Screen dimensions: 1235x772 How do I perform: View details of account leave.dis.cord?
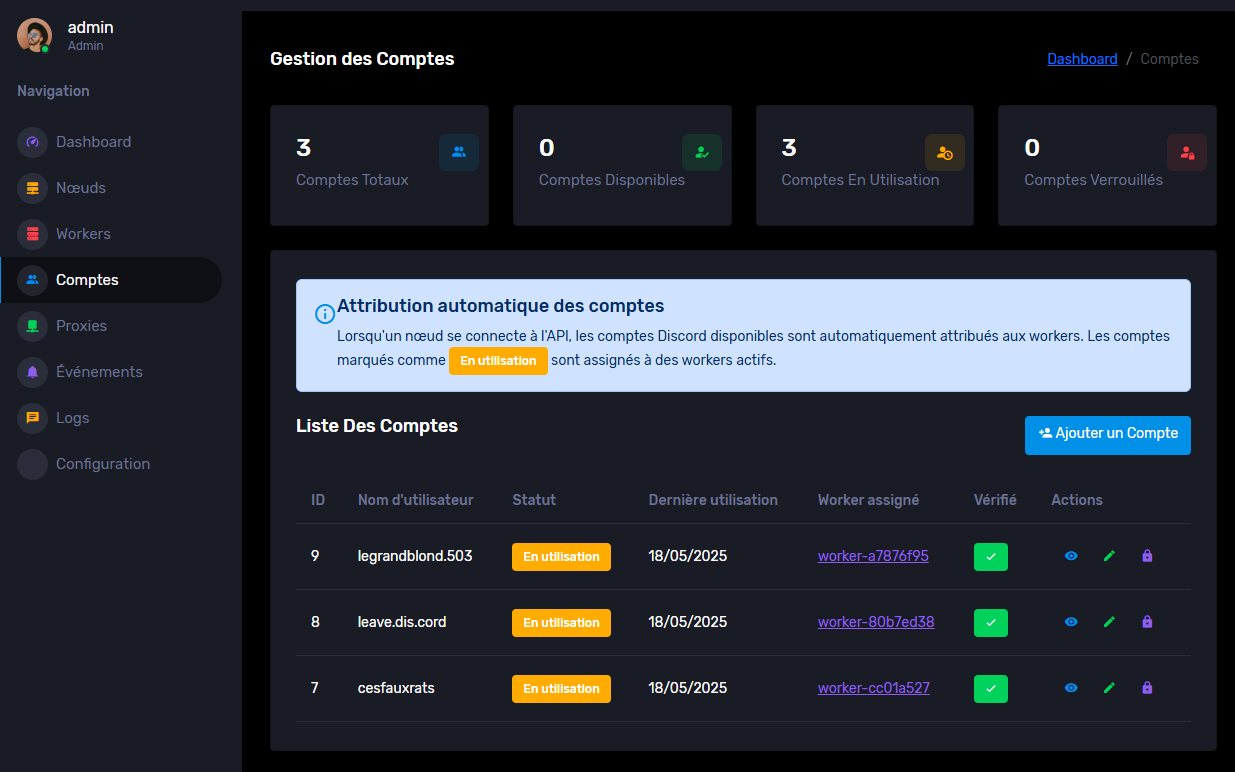click(1071, 622)
